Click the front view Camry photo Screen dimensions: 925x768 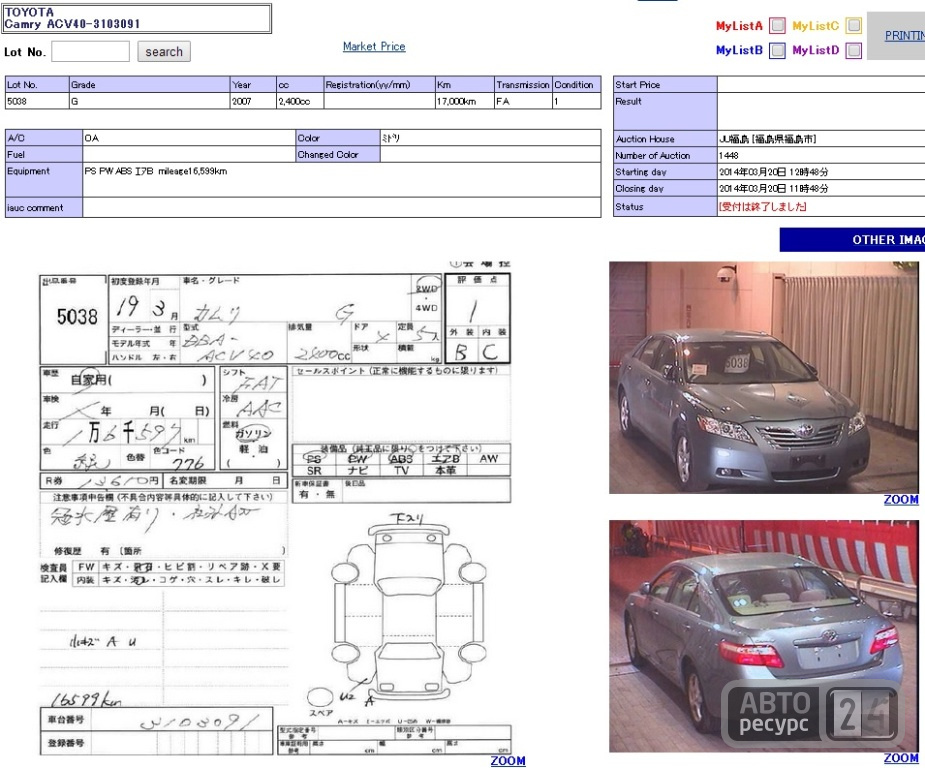pos(763,378)
